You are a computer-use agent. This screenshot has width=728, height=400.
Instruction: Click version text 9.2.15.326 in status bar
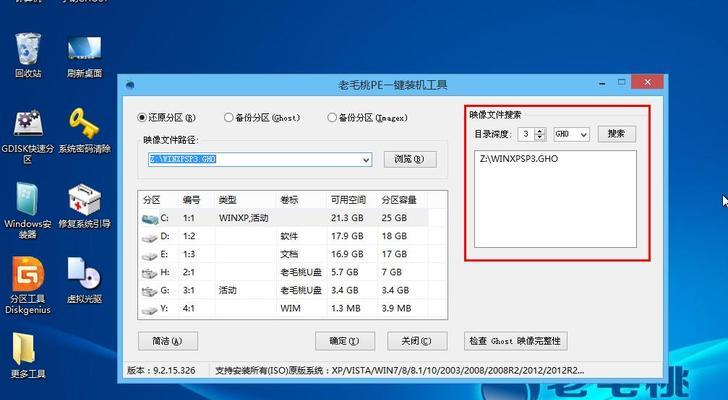click(174, 370)
